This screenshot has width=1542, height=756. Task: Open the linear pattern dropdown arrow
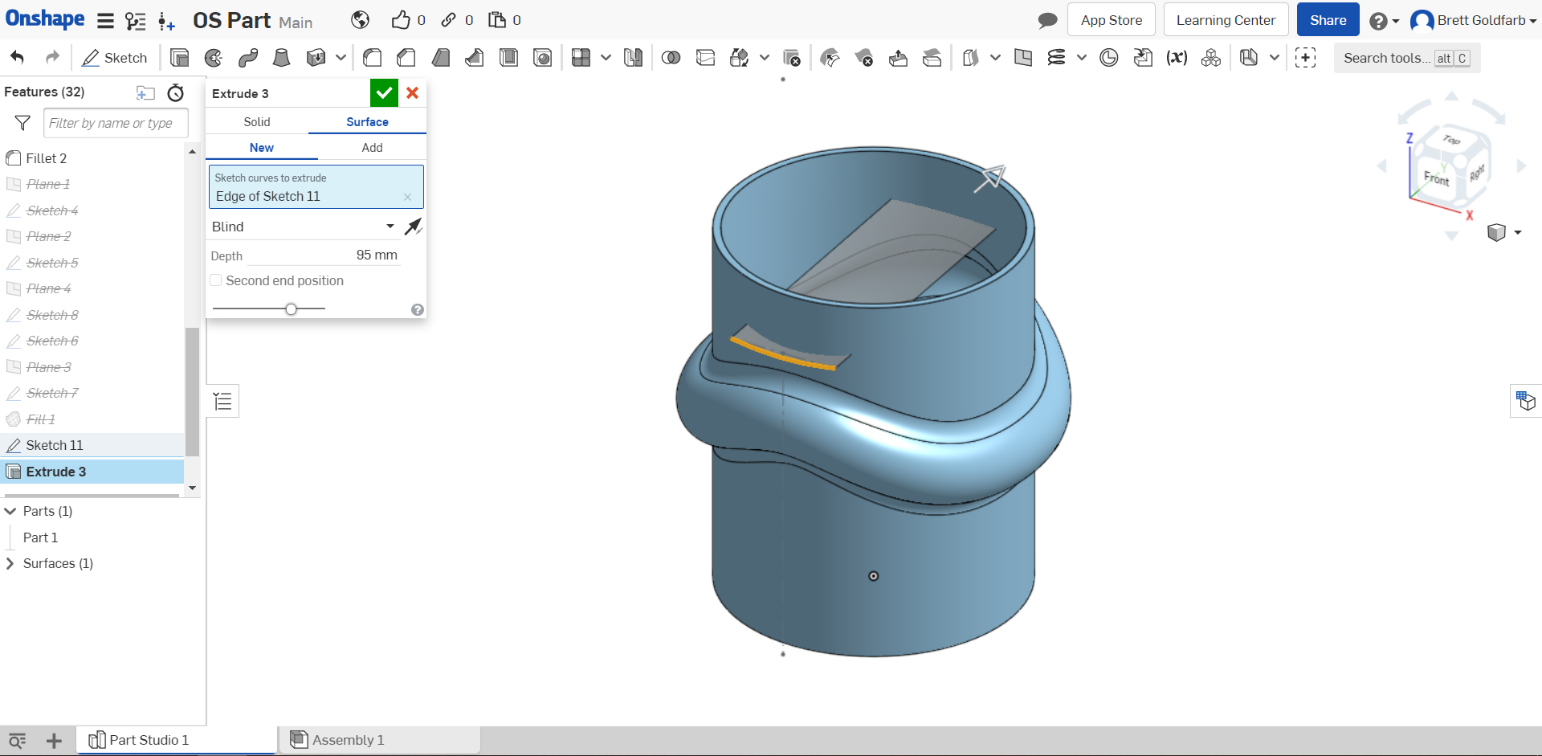[606, 57]
